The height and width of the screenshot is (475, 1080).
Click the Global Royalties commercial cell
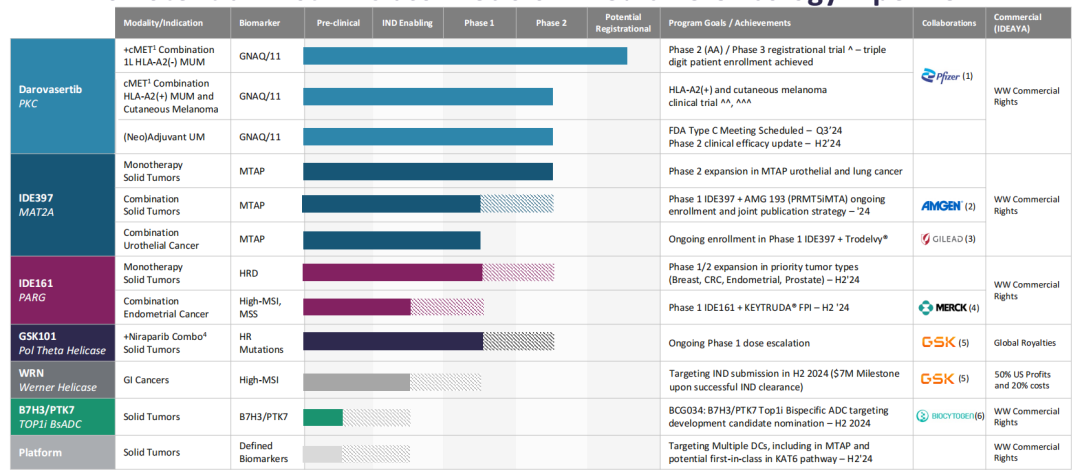[1026, 342]
